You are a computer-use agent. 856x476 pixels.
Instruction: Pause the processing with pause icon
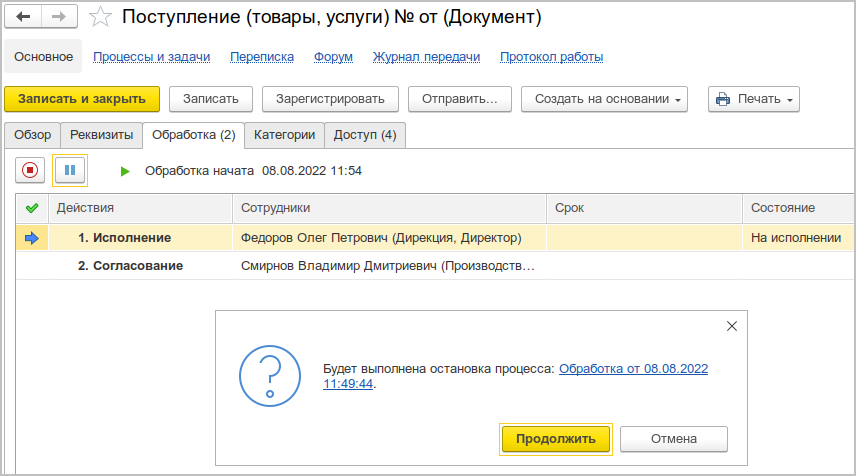(x=70, y=170)
